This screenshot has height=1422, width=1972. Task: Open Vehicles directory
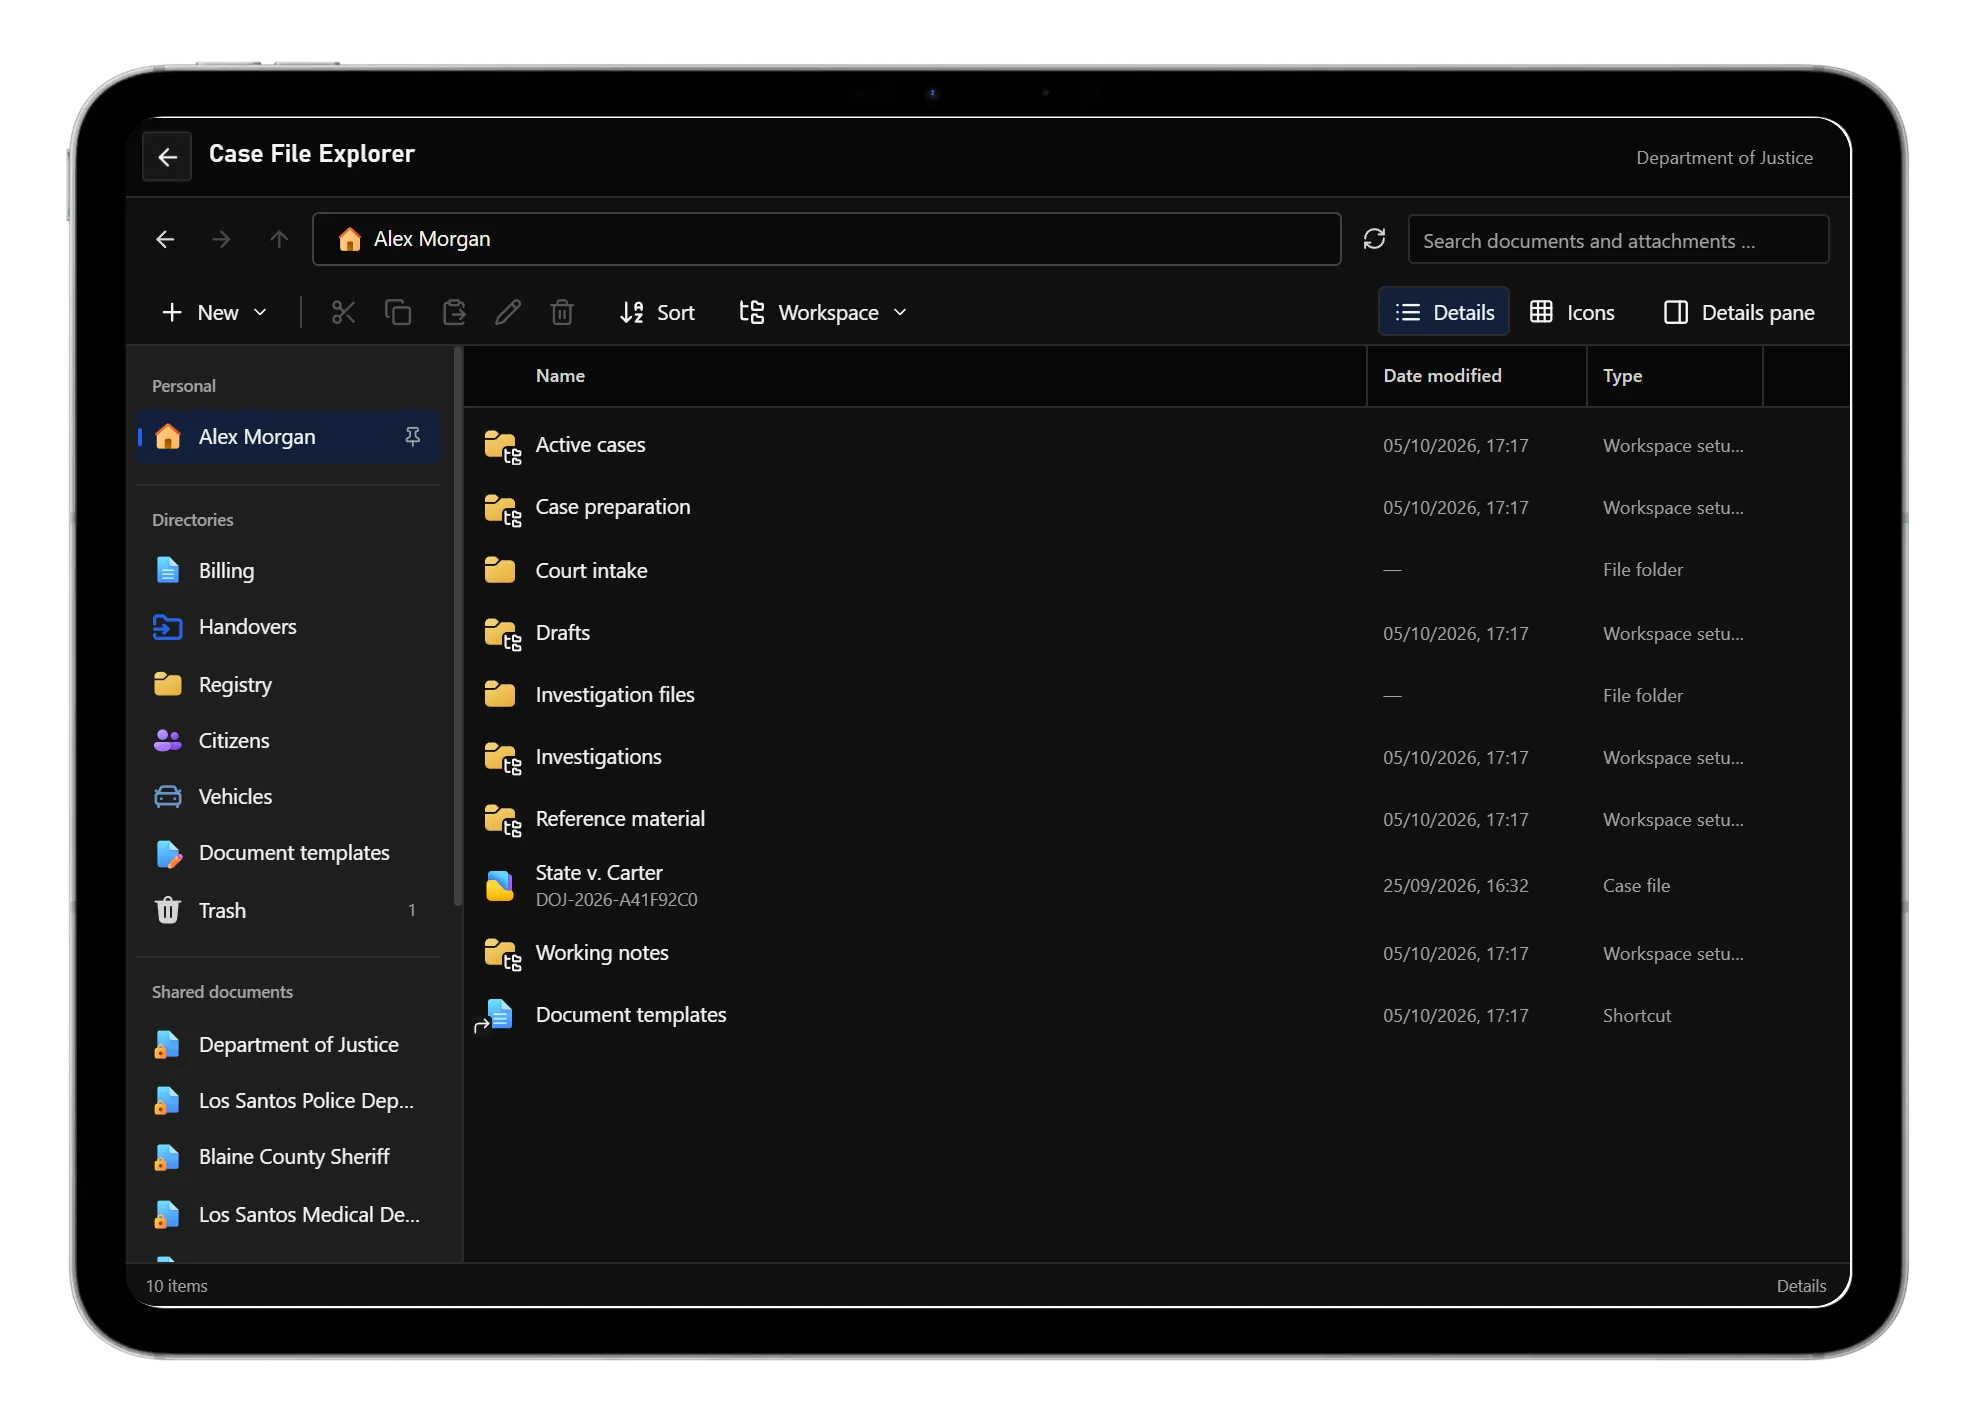(x=288, y=797)
